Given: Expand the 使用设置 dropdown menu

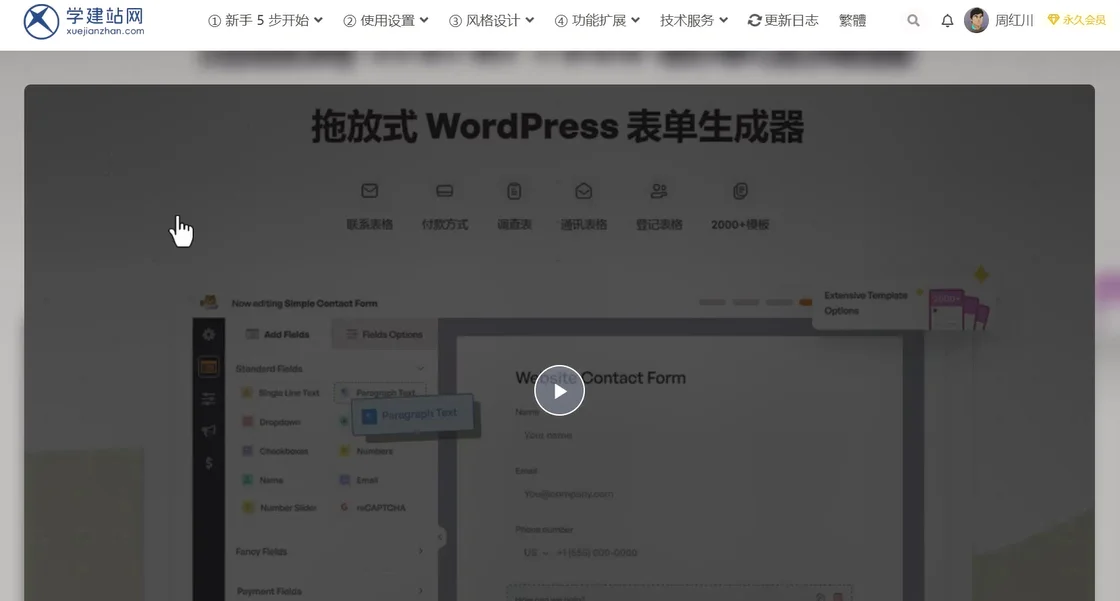Looking at the screenshot, I should [x=386, y=21].
